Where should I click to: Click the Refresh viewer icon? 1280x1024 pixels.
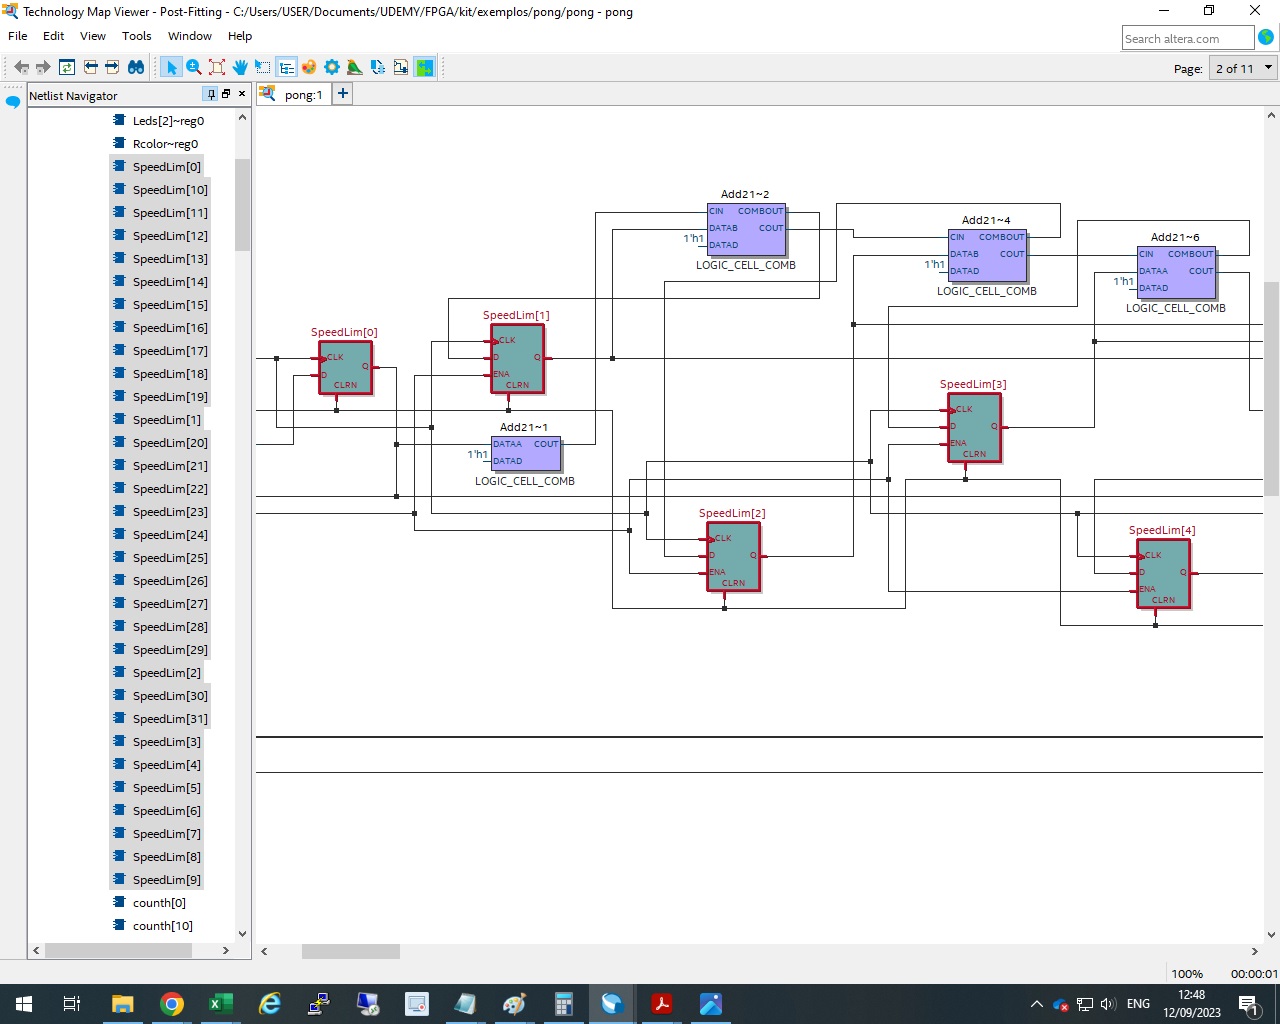coord(67,67)
